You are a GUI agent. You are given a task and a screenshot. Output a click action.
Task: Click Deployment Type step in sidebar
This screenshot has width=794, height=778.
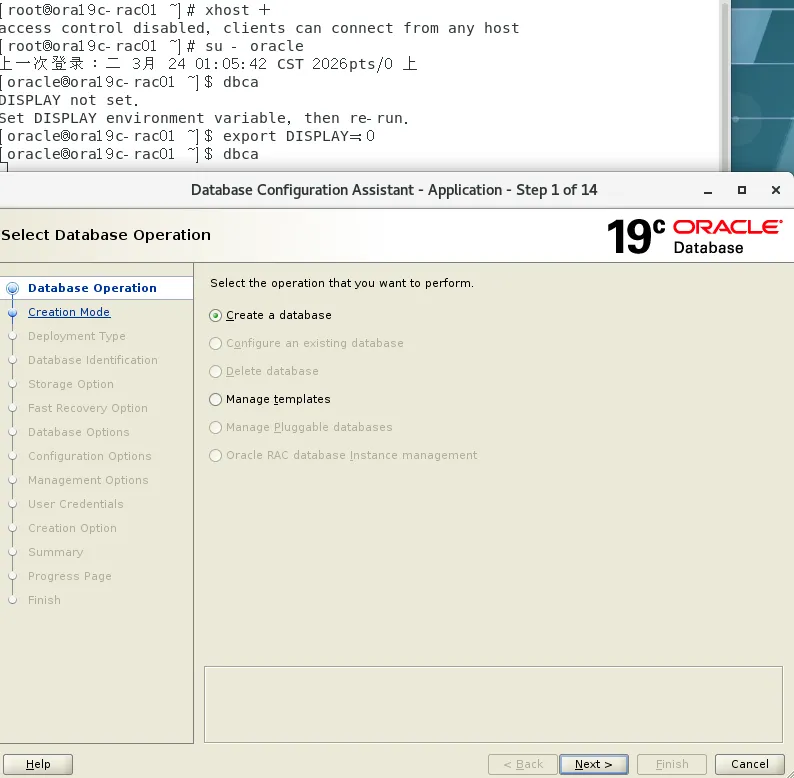pos(76,336)
